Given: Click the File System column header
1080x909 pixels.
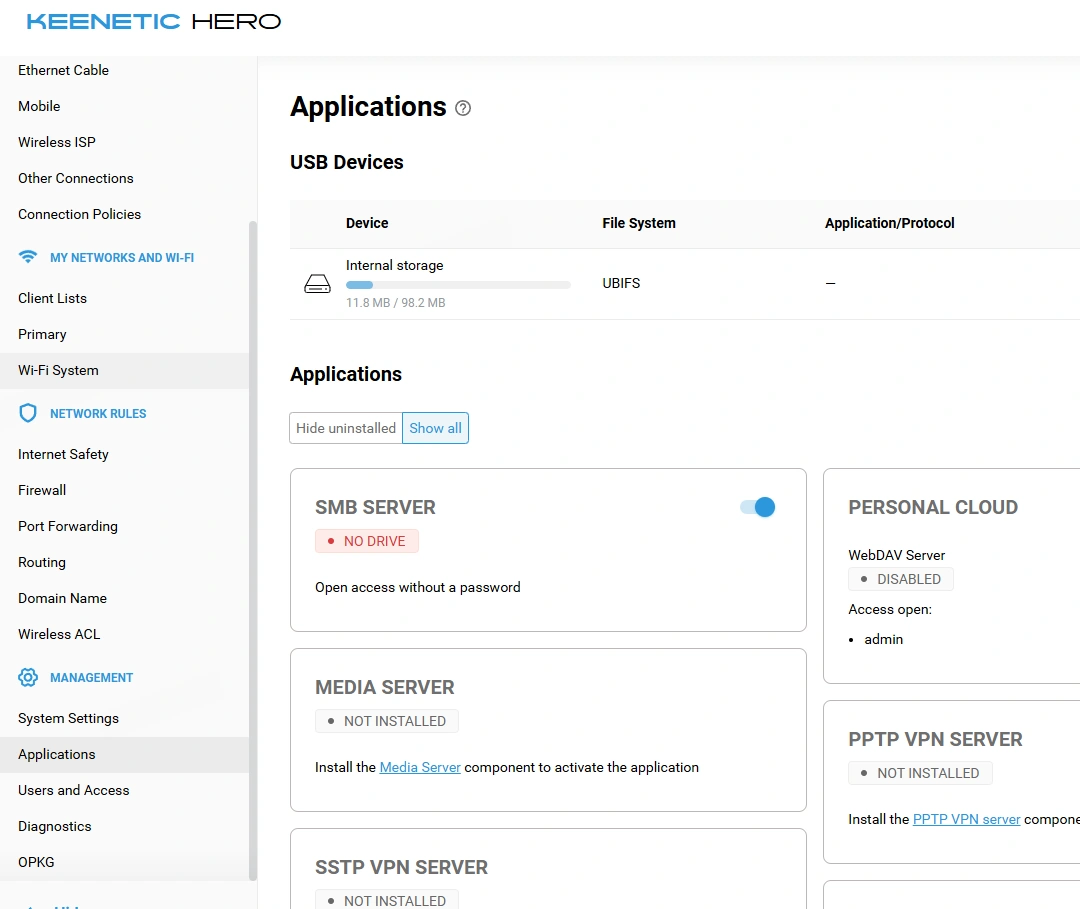Looking at the screenshot, I should coord(639,223).
